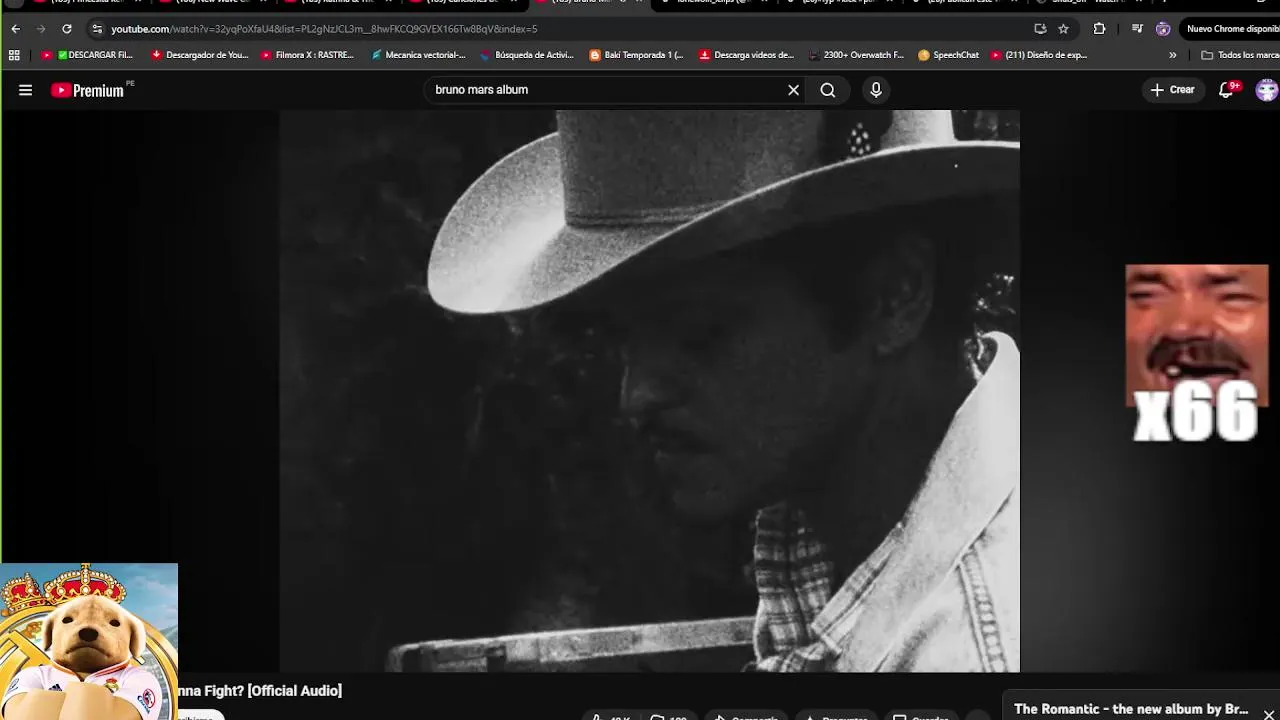Open the 'Baki Temporada 1' bookmark
The height and width of the screenshot is (720, 1280).
pos(636,55)
